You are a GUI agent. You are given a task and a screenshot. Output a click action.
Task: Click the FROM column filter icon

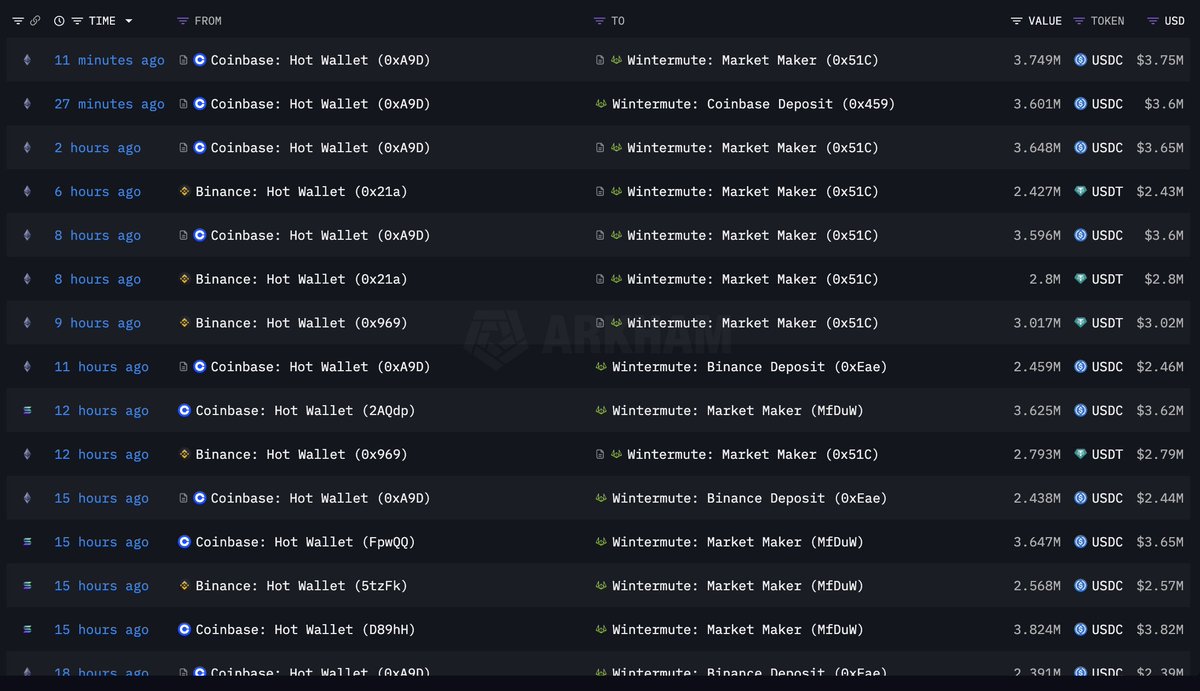click(182, 21)
